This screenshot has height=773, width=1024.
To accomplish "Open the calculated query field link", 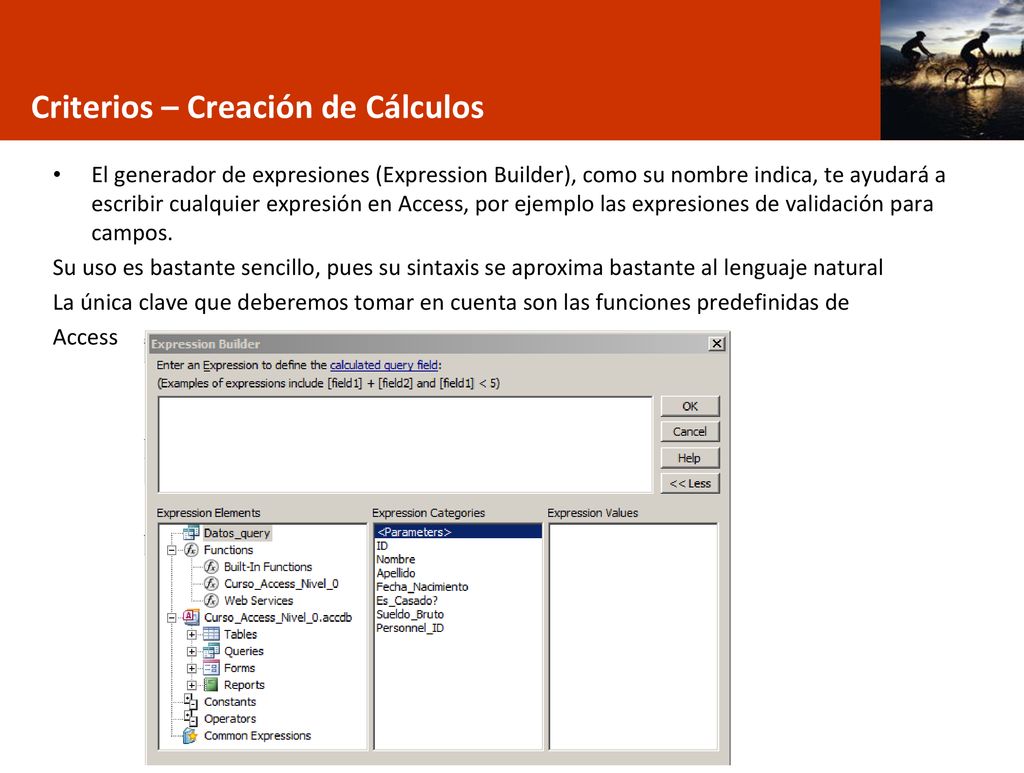I will pyautogui.click(x=383, y=365).
